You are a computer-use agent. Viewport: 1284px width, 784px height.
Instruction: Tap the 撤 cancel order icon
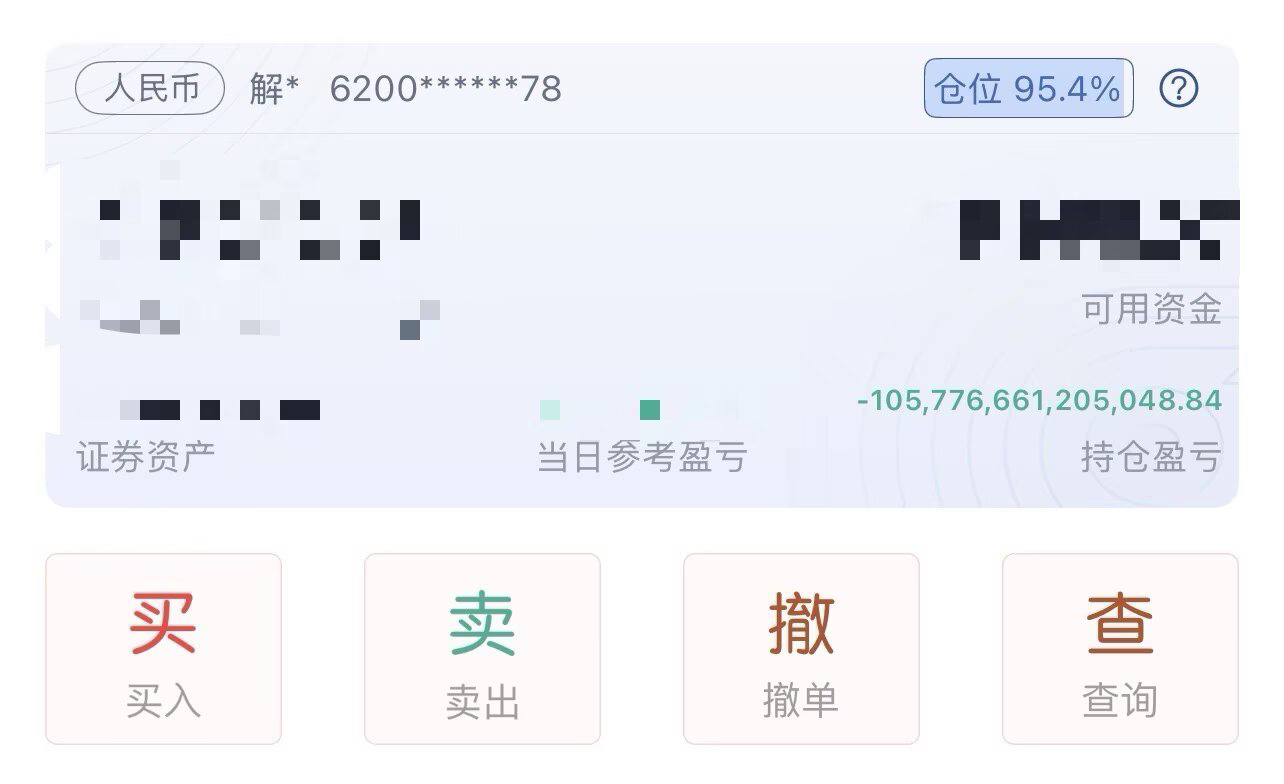point(801,623)
